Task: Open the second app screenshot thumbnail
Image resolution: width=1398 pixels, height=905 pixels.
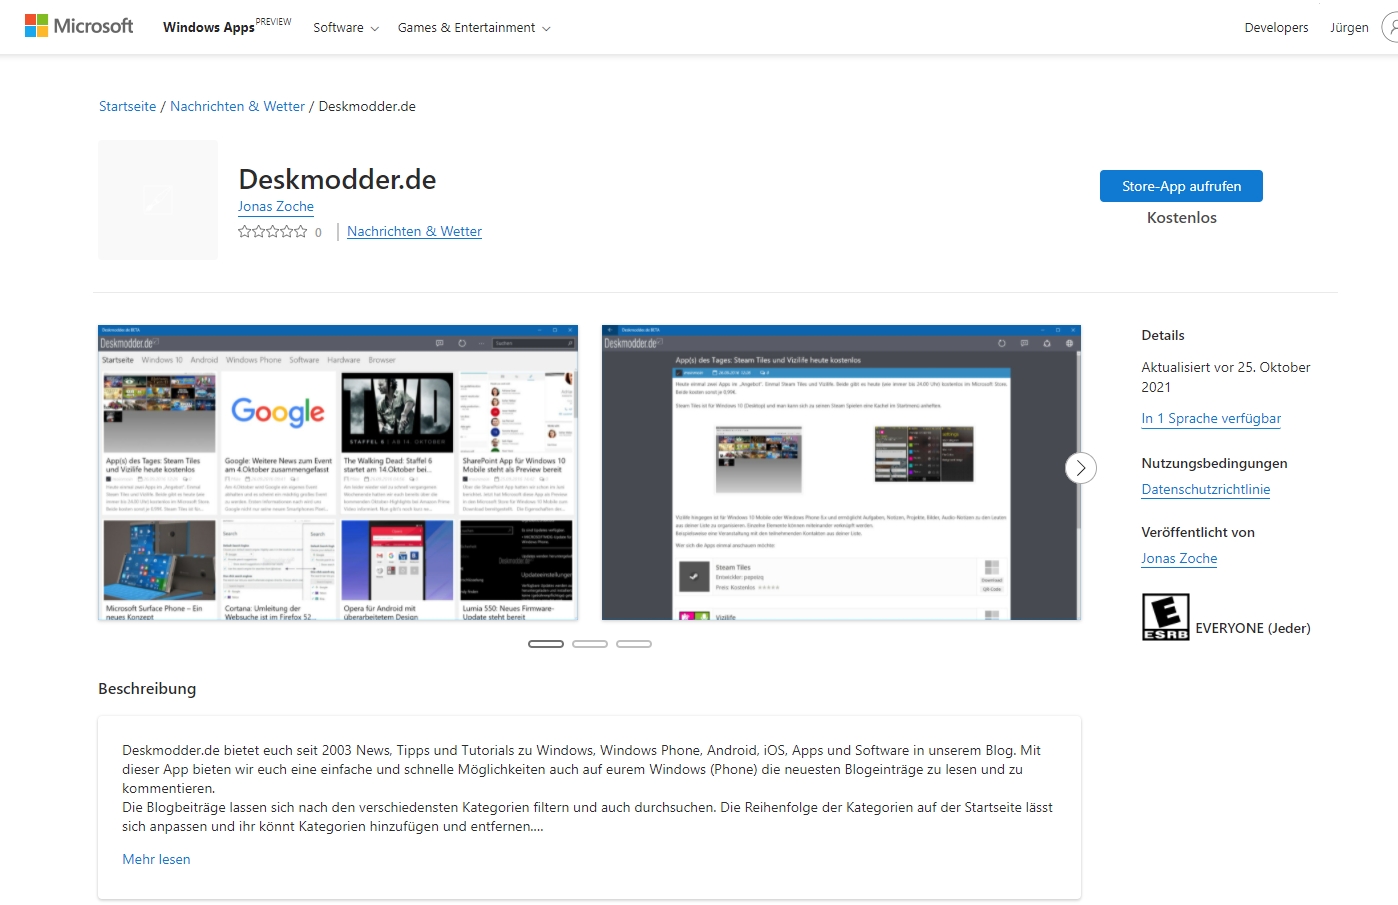Action: [841, 472]
